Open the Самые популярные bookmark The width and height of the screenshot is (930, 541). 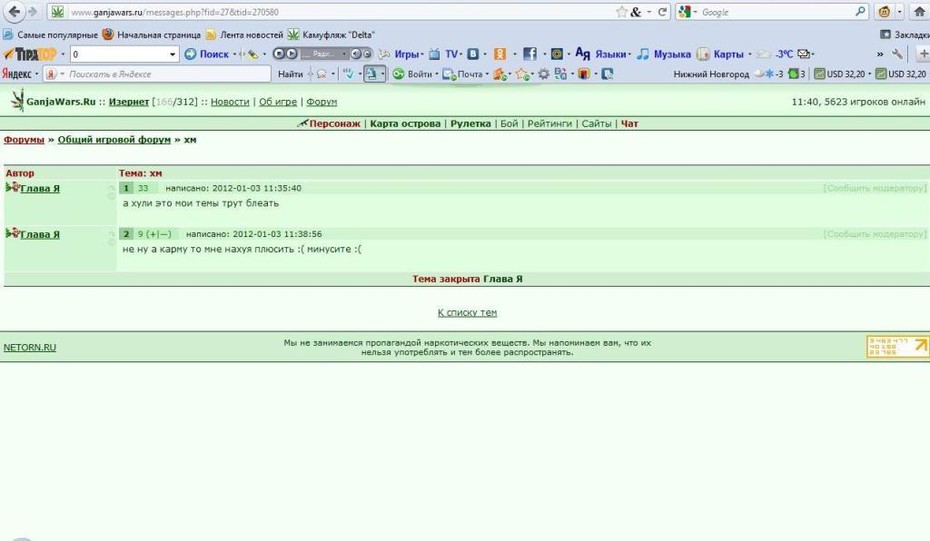click(x=50, y=35)
